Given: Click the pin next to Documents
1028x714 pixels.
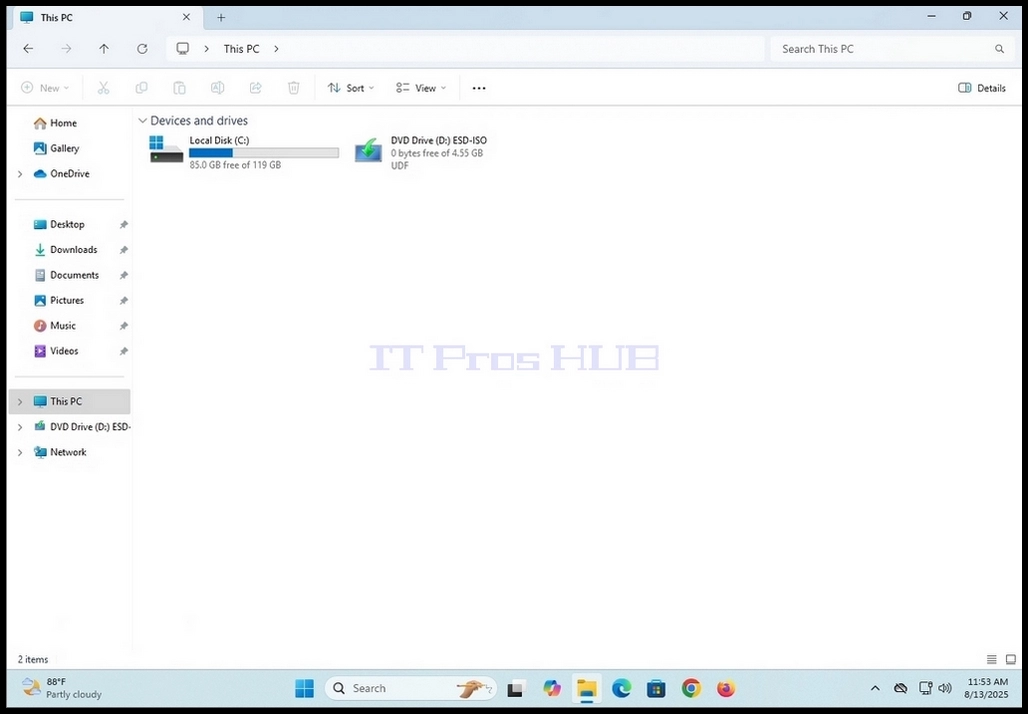Looking at the screenshot, I should (x=123, y=275).
